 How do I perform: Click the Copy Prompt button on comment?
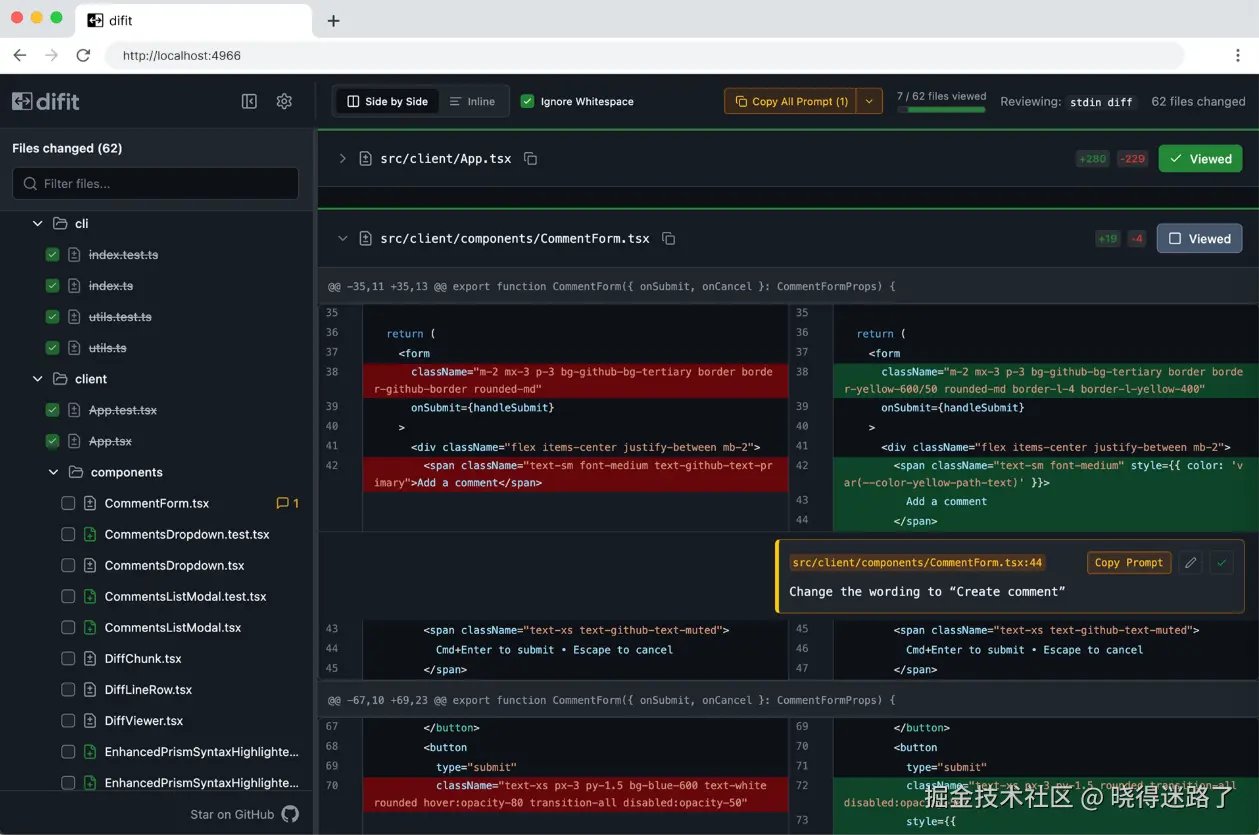1128,563
